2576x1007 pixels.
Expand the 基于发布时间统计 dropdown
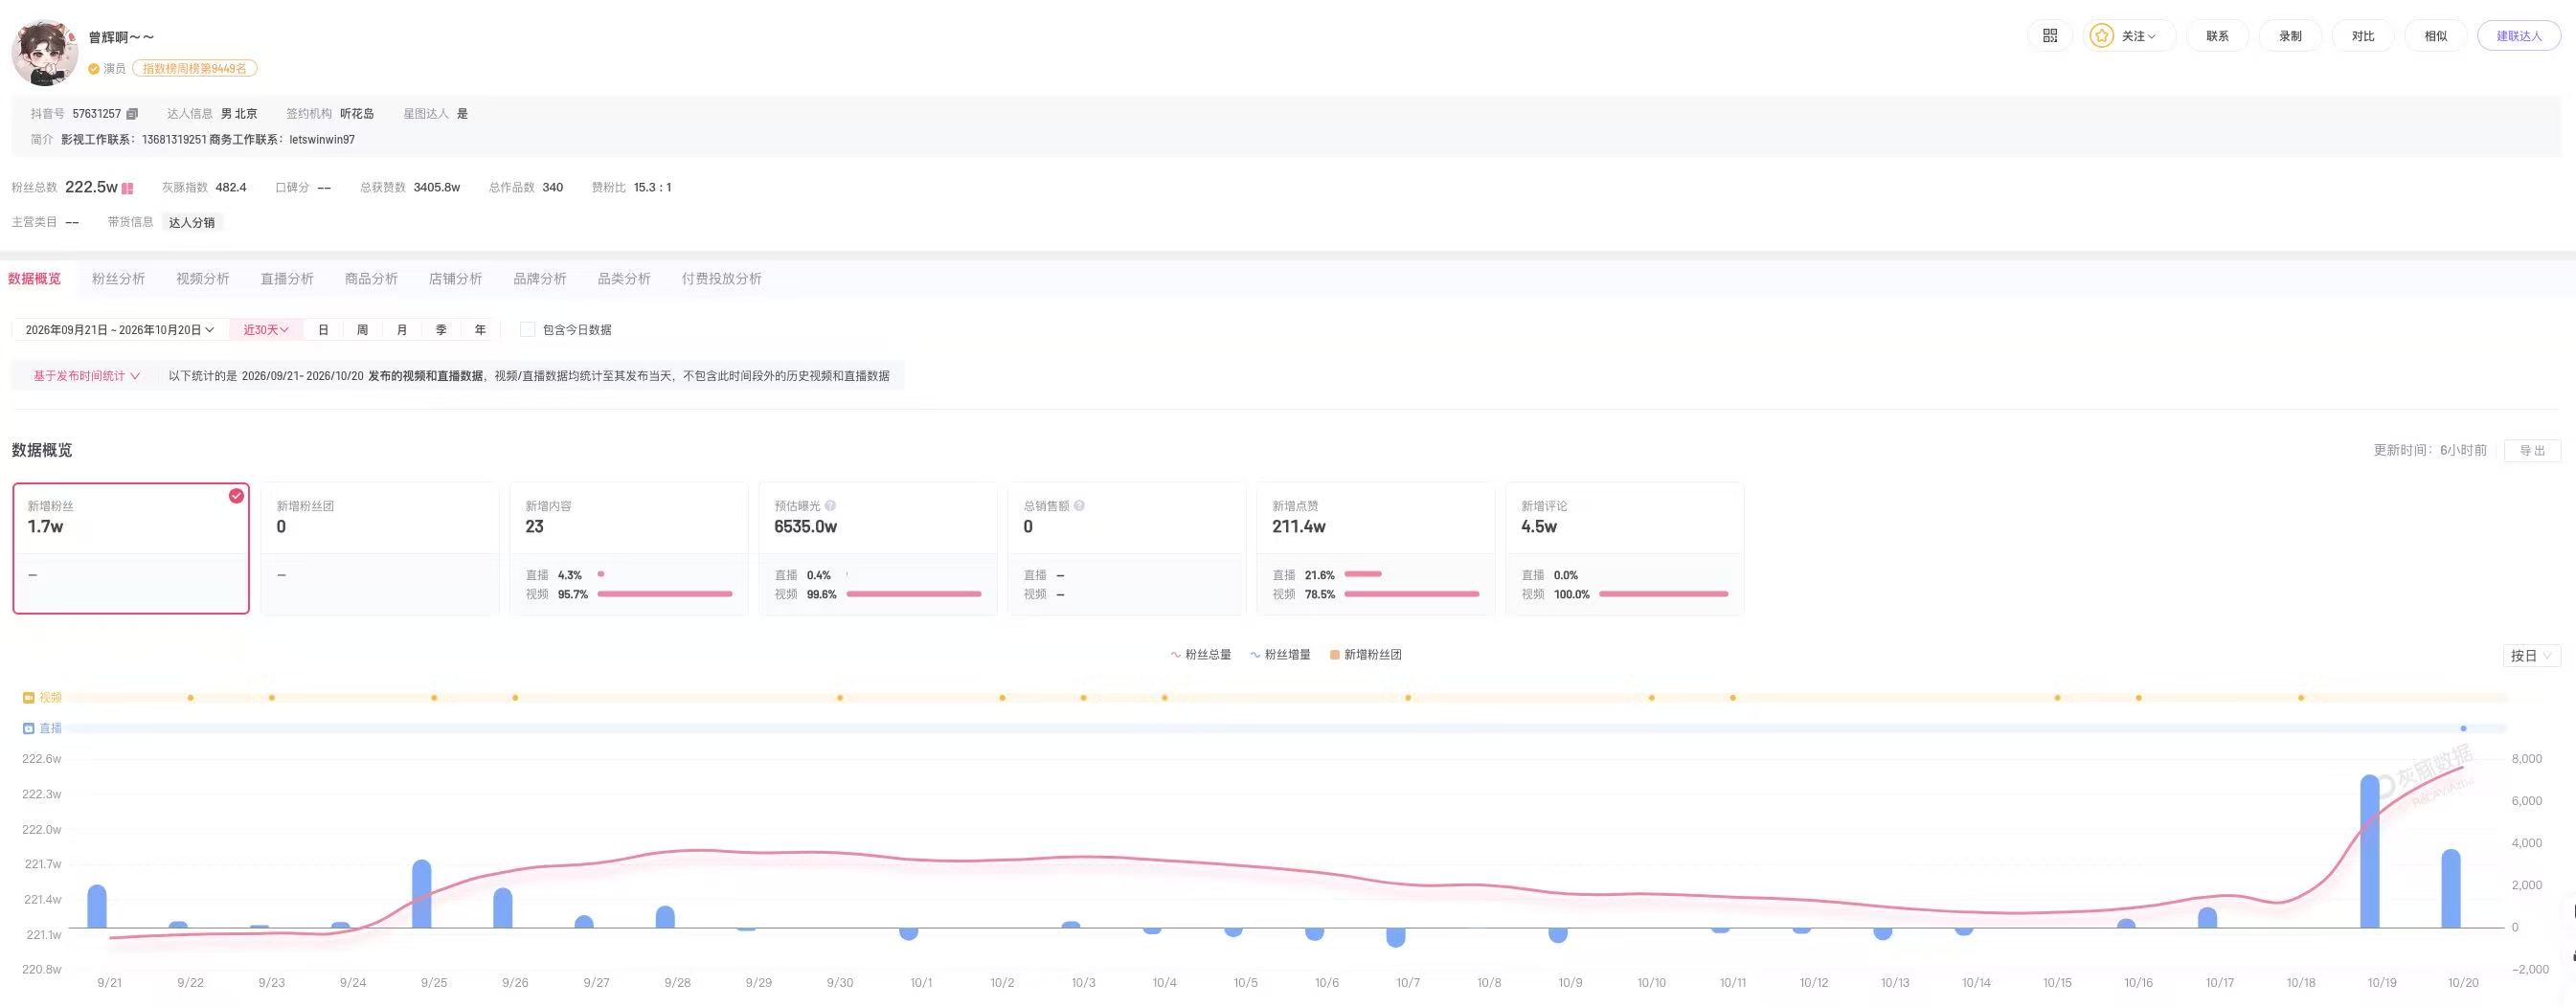tap(87, 376)
